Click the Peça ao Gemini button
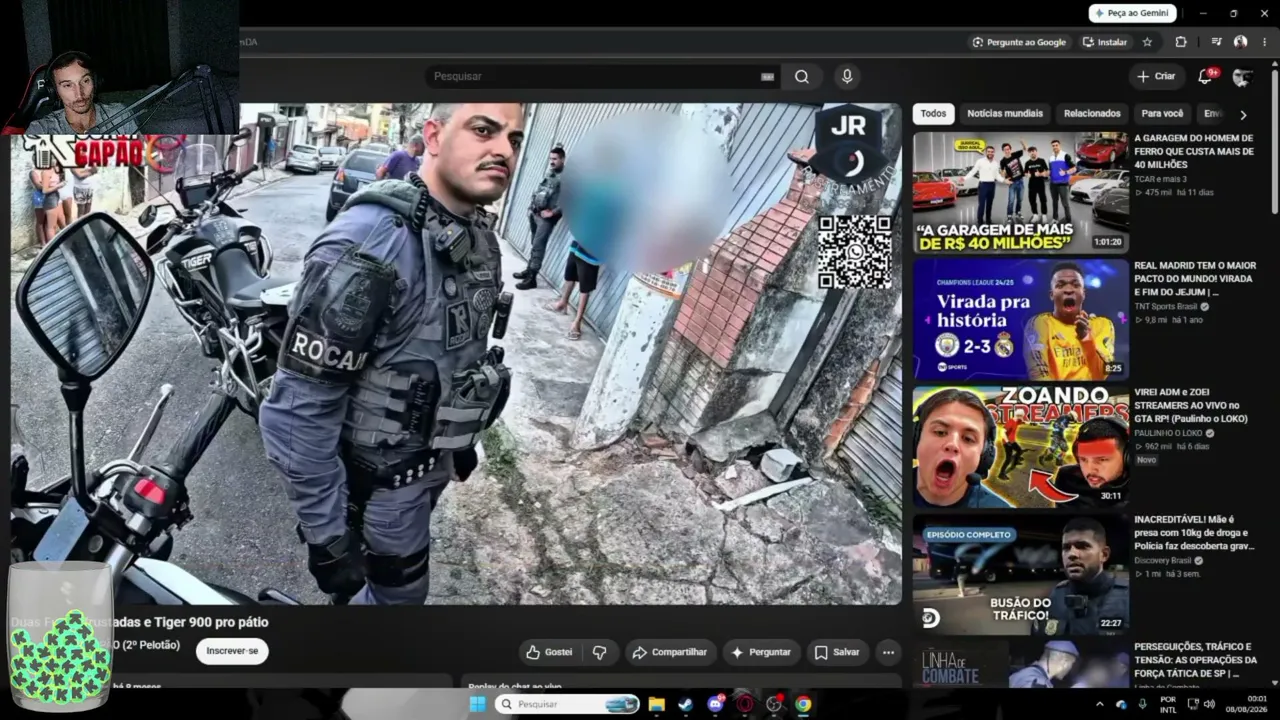 point(1133,13)
